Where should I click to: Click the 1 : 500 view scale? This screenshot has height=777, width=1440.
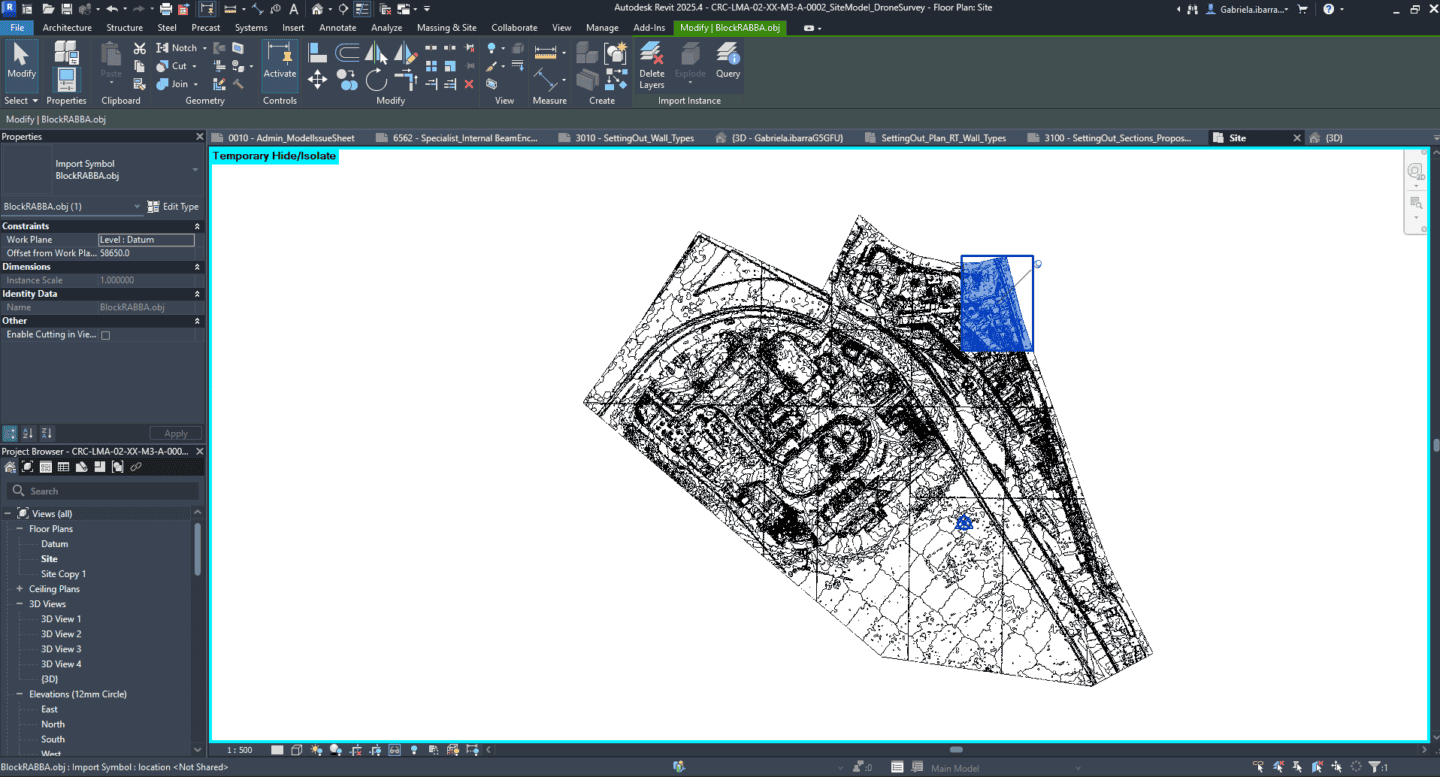click(239, 750)
